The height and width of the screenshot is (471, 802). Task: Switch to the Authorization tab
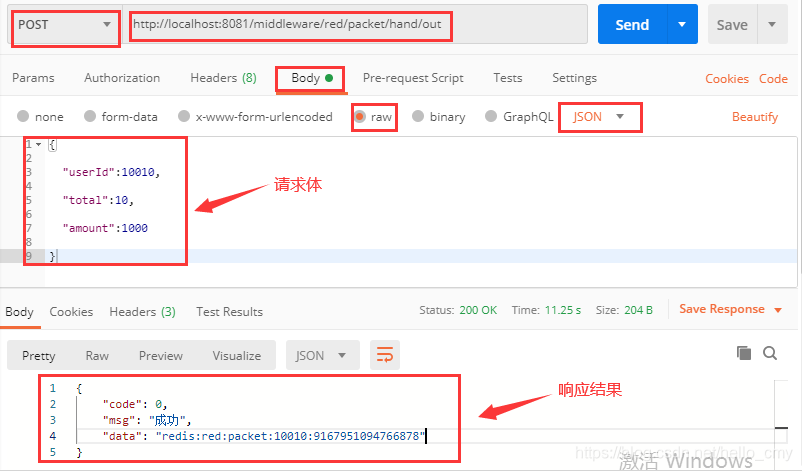[x=122, y=78]
